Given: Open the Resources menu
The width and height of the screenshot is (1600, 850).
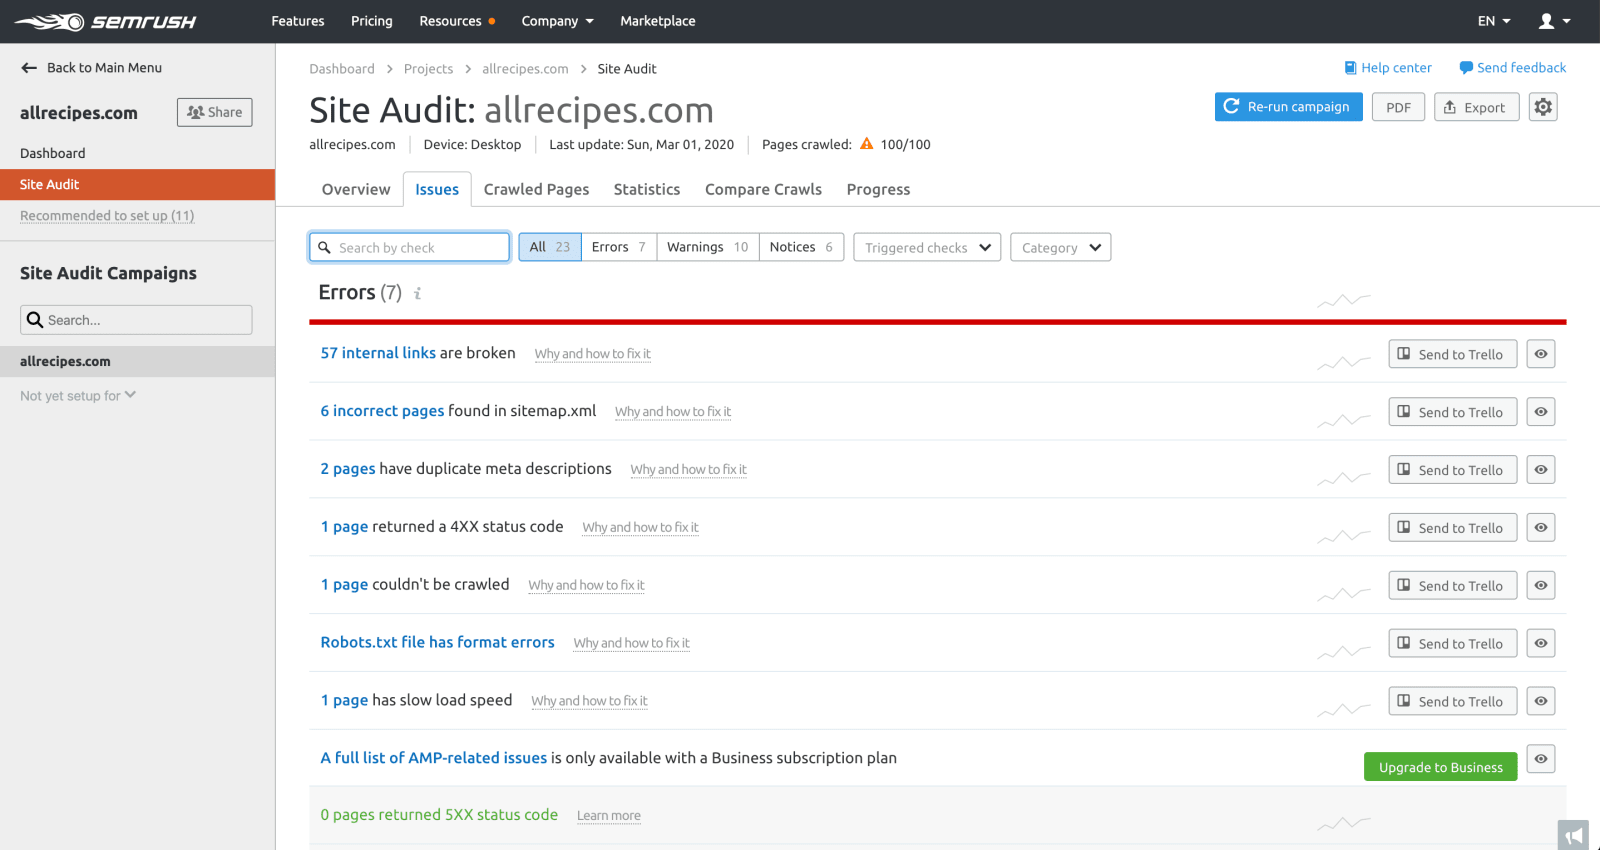Looking at the screenshot, I should coord(457,21).
